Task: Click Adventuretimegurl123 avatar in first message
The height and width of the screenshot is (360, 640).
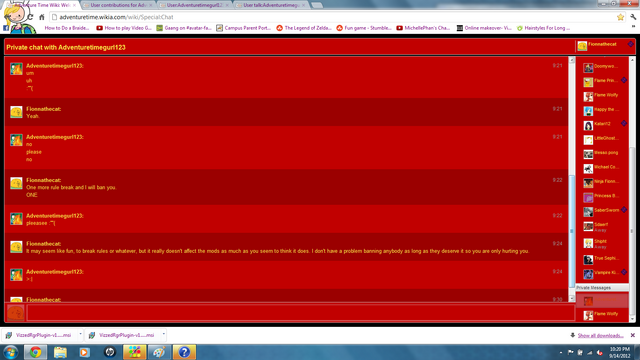Action: click(16, 69)
